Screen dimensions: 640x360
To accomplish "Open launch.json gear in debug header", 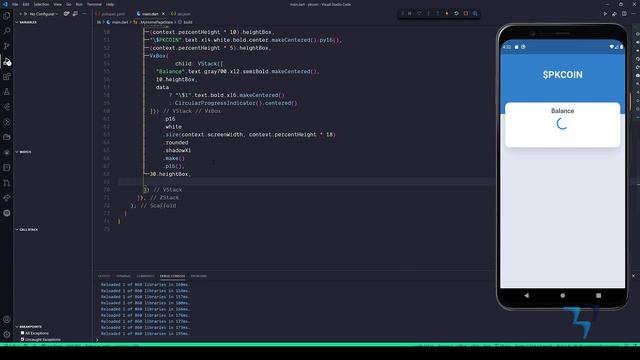I will pos(66,14).
